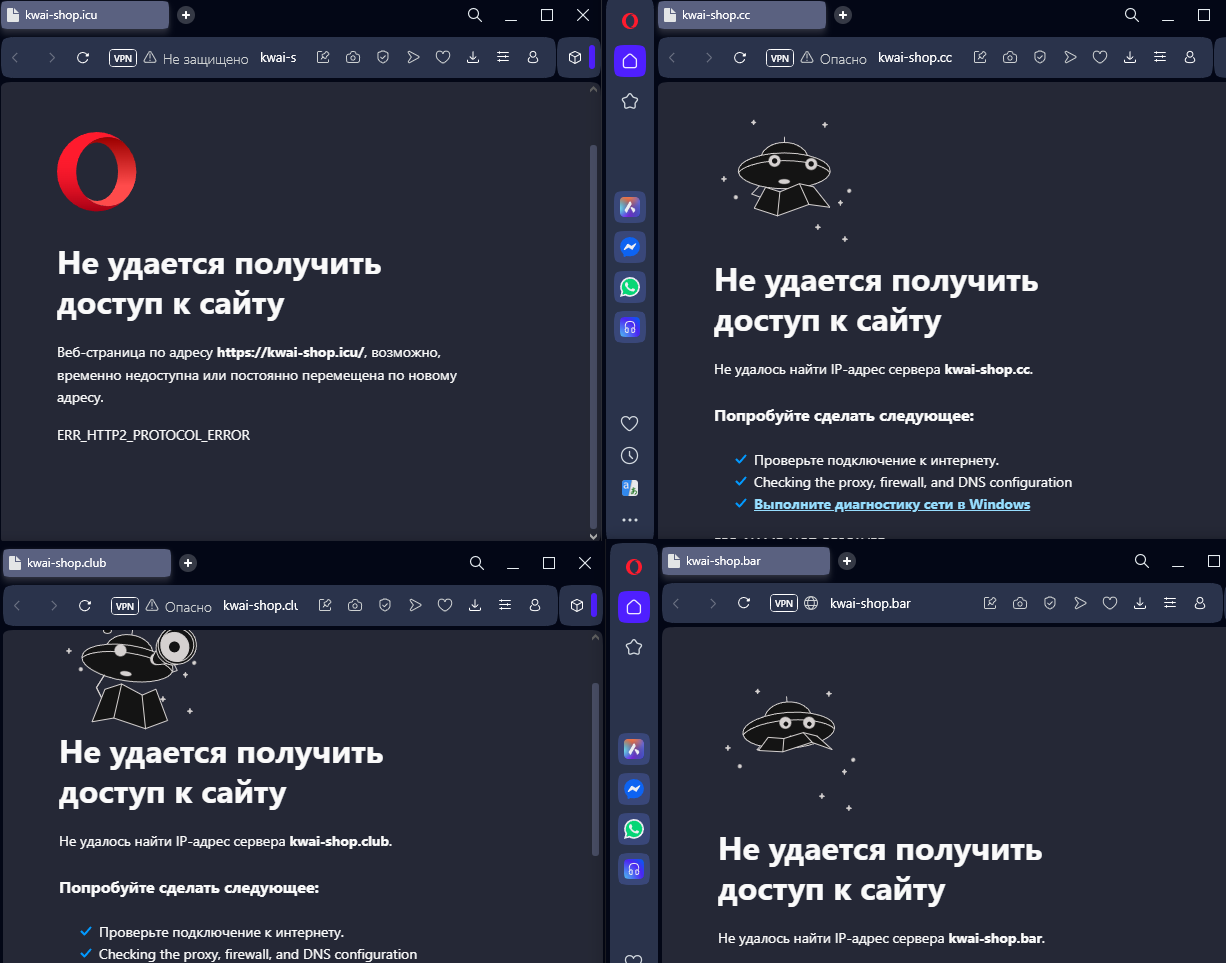Toggle the VPN badge in the kwai-shop.icu window
The height and width of the screenshot is (963, 1226).
tap(123, 58)
